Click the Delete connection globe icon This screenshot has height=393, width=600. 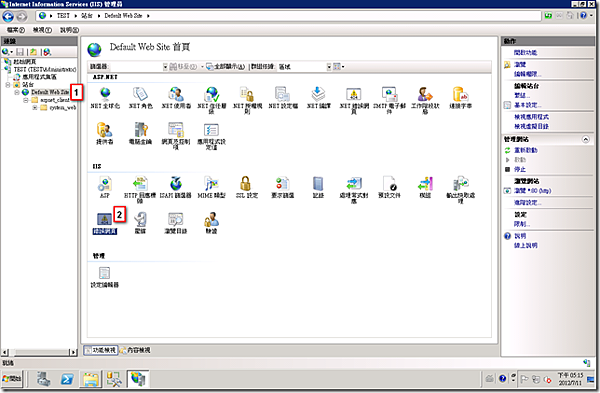[47, 52]
